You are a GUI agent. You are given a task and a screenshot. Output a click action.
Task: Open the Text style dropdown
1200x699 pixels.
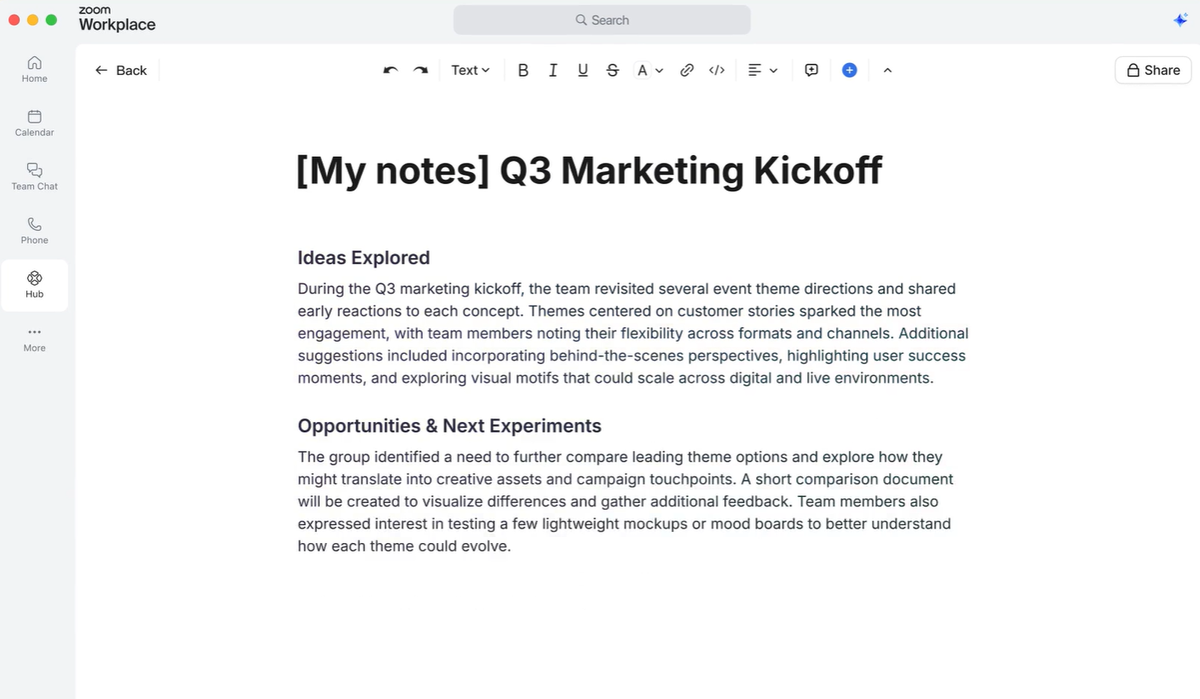coord(470,70)
